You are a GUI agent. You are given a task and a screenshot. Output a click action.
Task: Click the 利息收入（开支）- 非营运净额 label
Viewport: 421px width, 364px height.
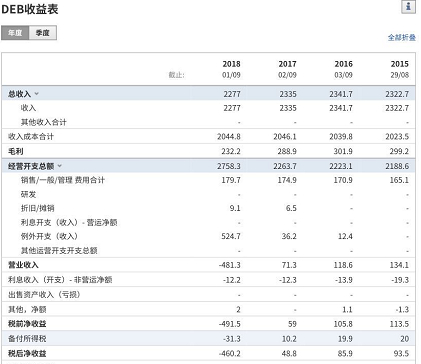tap(60, 280)
